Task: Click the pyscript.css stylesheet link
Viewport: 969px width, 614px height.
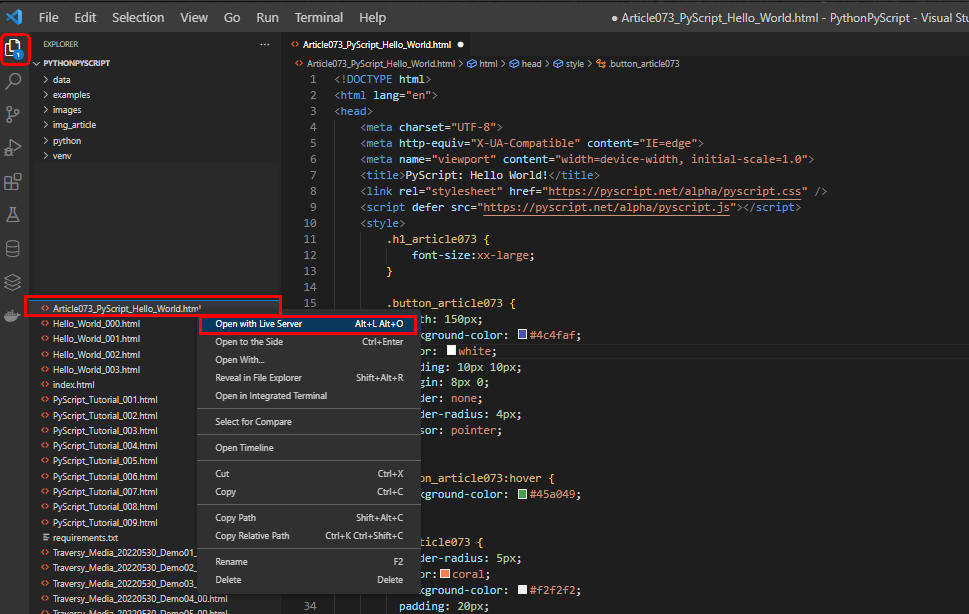Action: [x=677, y=191]
